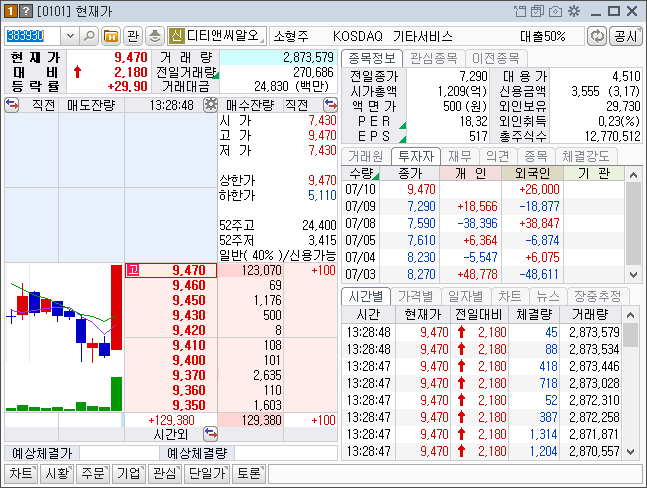
Task: Toggle the EPS label
Action: coord(374,136)
